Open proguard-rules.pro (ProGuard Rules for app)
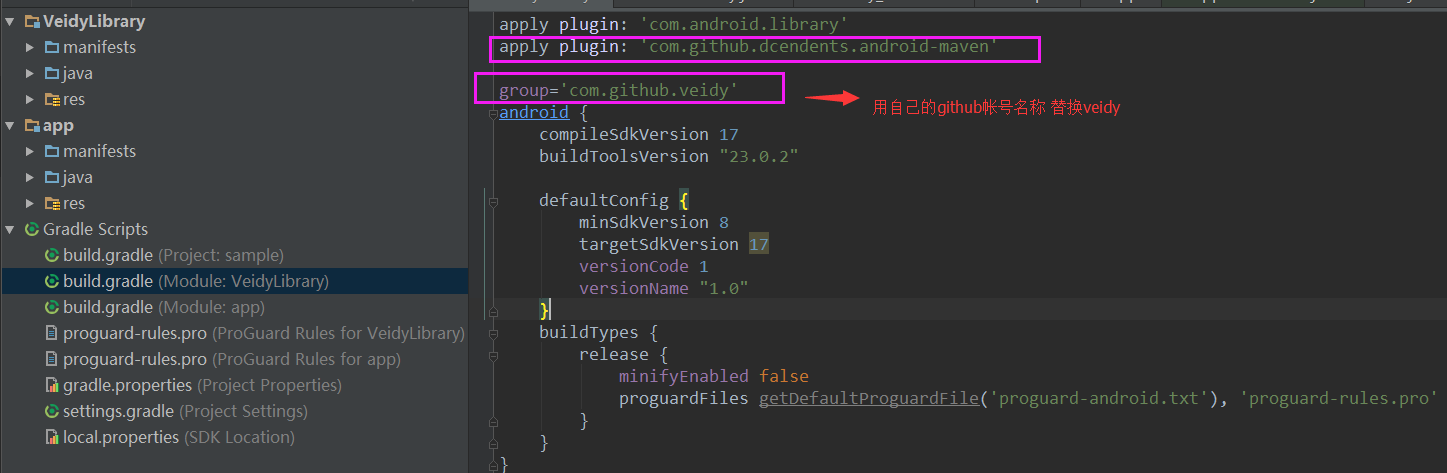 coord(234,359)
